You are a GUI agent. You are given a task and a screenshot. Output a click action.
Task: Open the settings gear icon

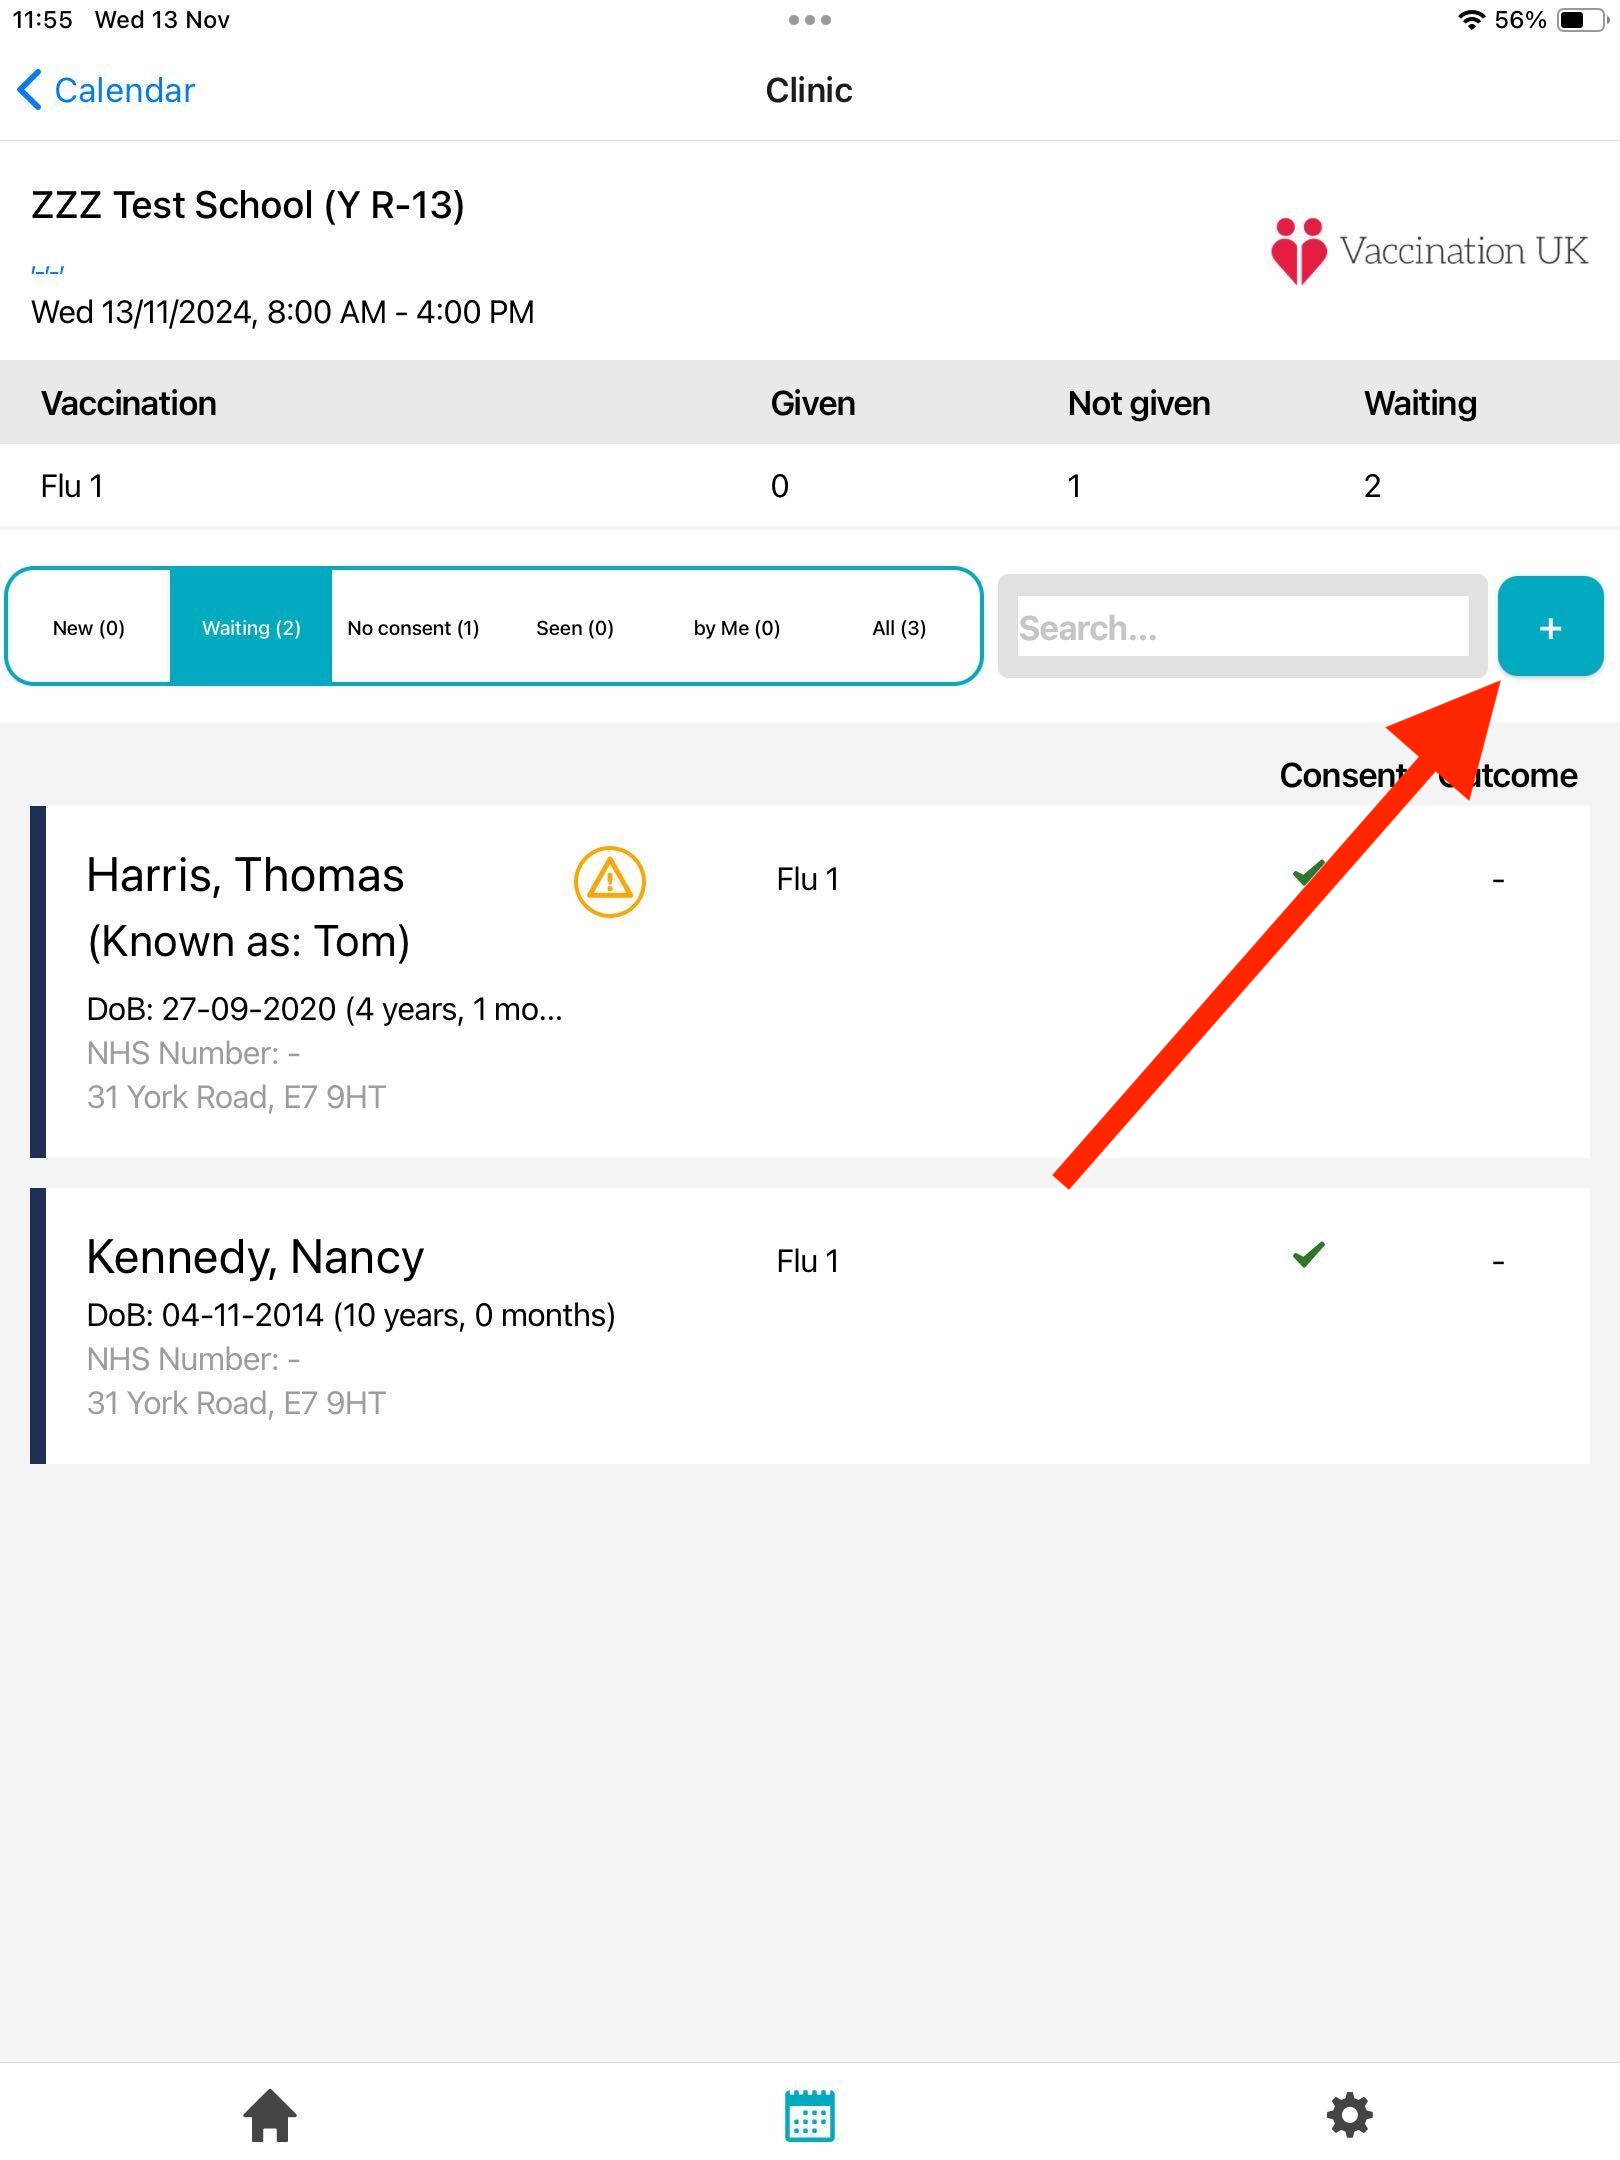(x=1349, y=2115)
